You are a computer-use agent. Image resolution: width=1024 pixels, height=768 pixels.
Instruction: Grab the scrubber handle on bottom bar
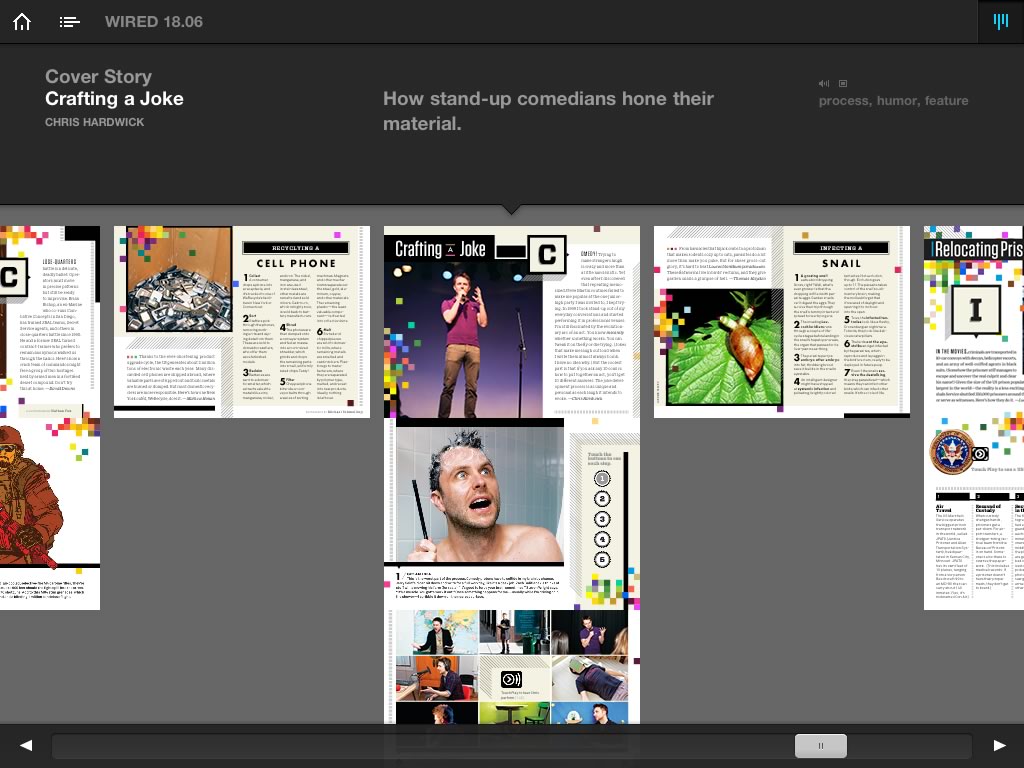(821, 746)
